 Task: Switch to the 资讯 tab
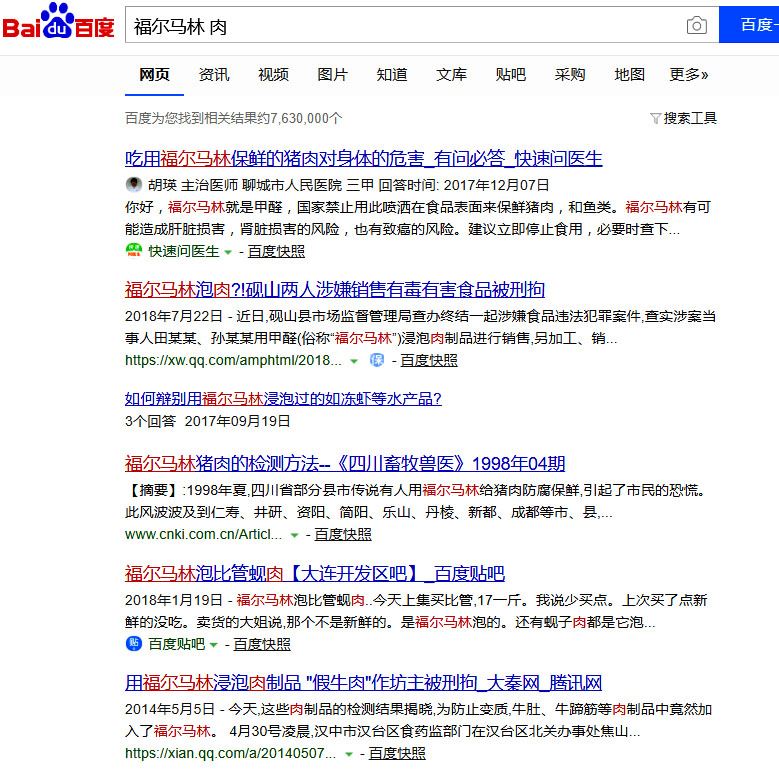tap(214, 75)
